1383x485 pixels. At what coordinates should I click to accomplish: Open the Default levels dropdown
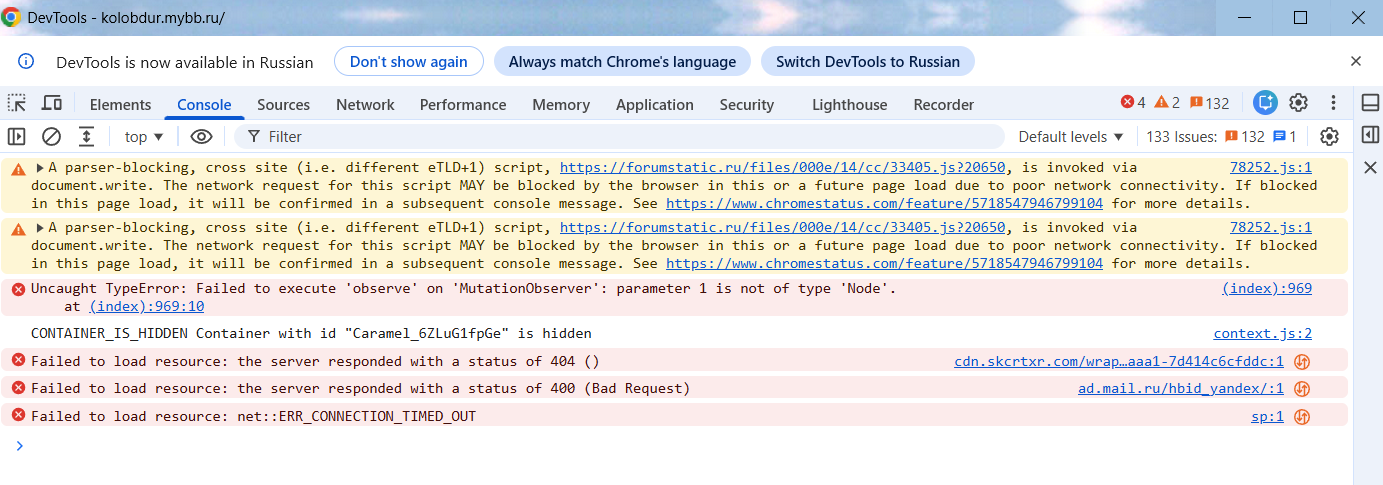[1071, 136]
